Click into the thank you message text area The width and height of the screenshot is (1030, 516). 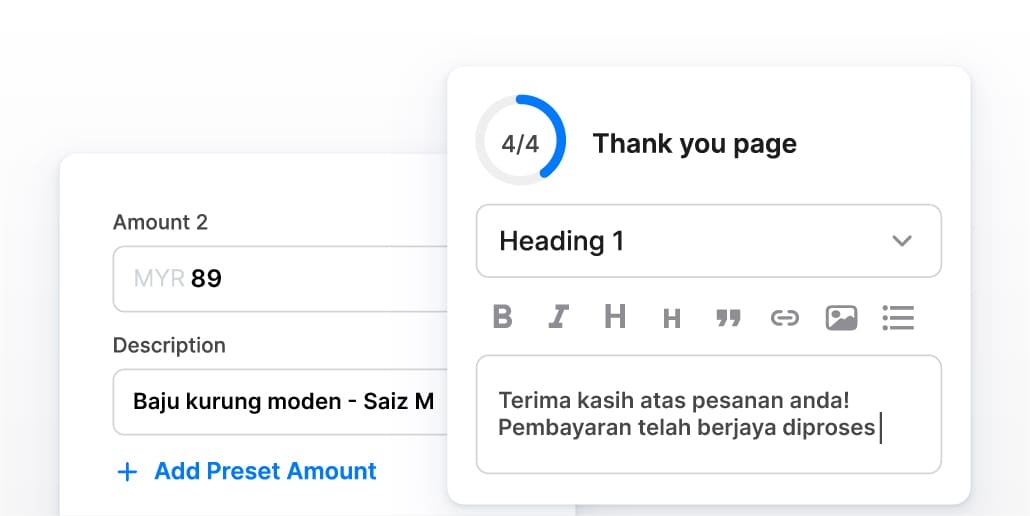point(708,414)
